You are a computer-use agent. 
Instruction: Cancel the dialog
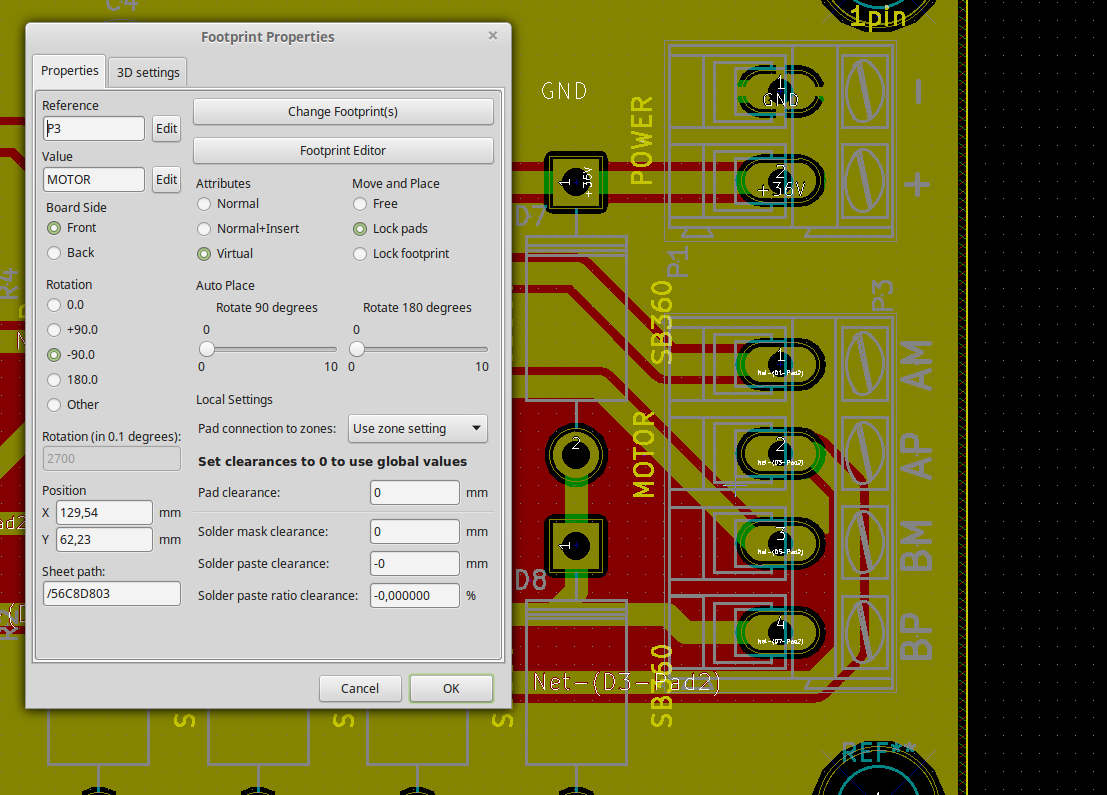360,688
